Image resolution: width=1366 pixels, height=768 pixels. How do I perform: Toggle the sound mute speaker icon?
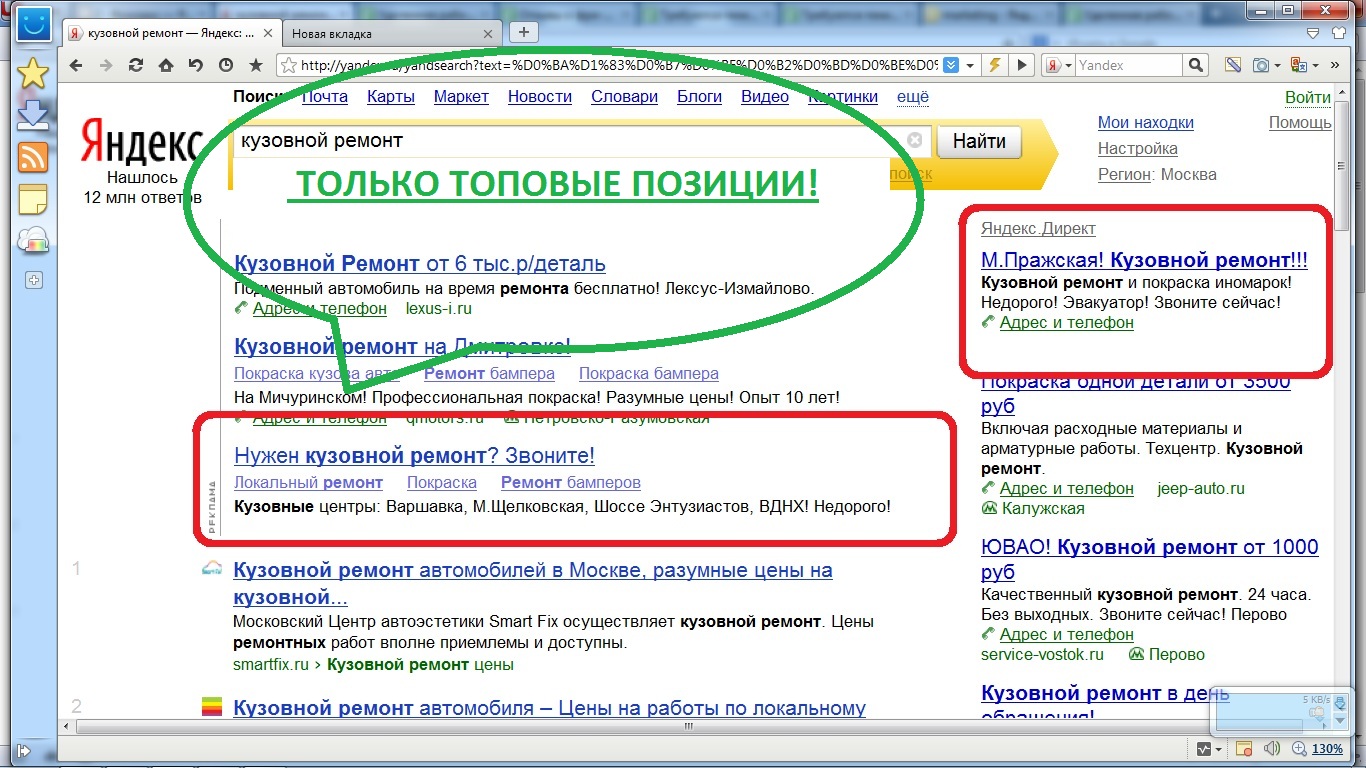(1271, 748)
